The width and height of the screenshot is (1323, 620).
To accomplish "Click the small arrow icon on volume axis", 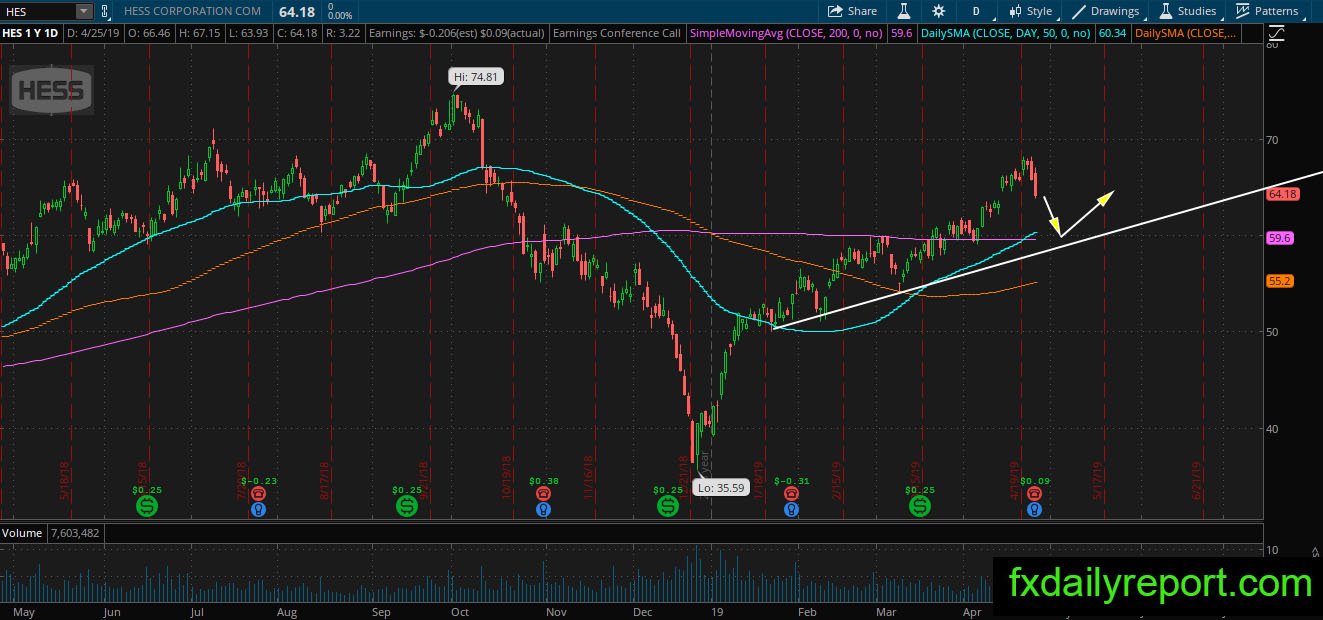I will (x=1313, y=550).
